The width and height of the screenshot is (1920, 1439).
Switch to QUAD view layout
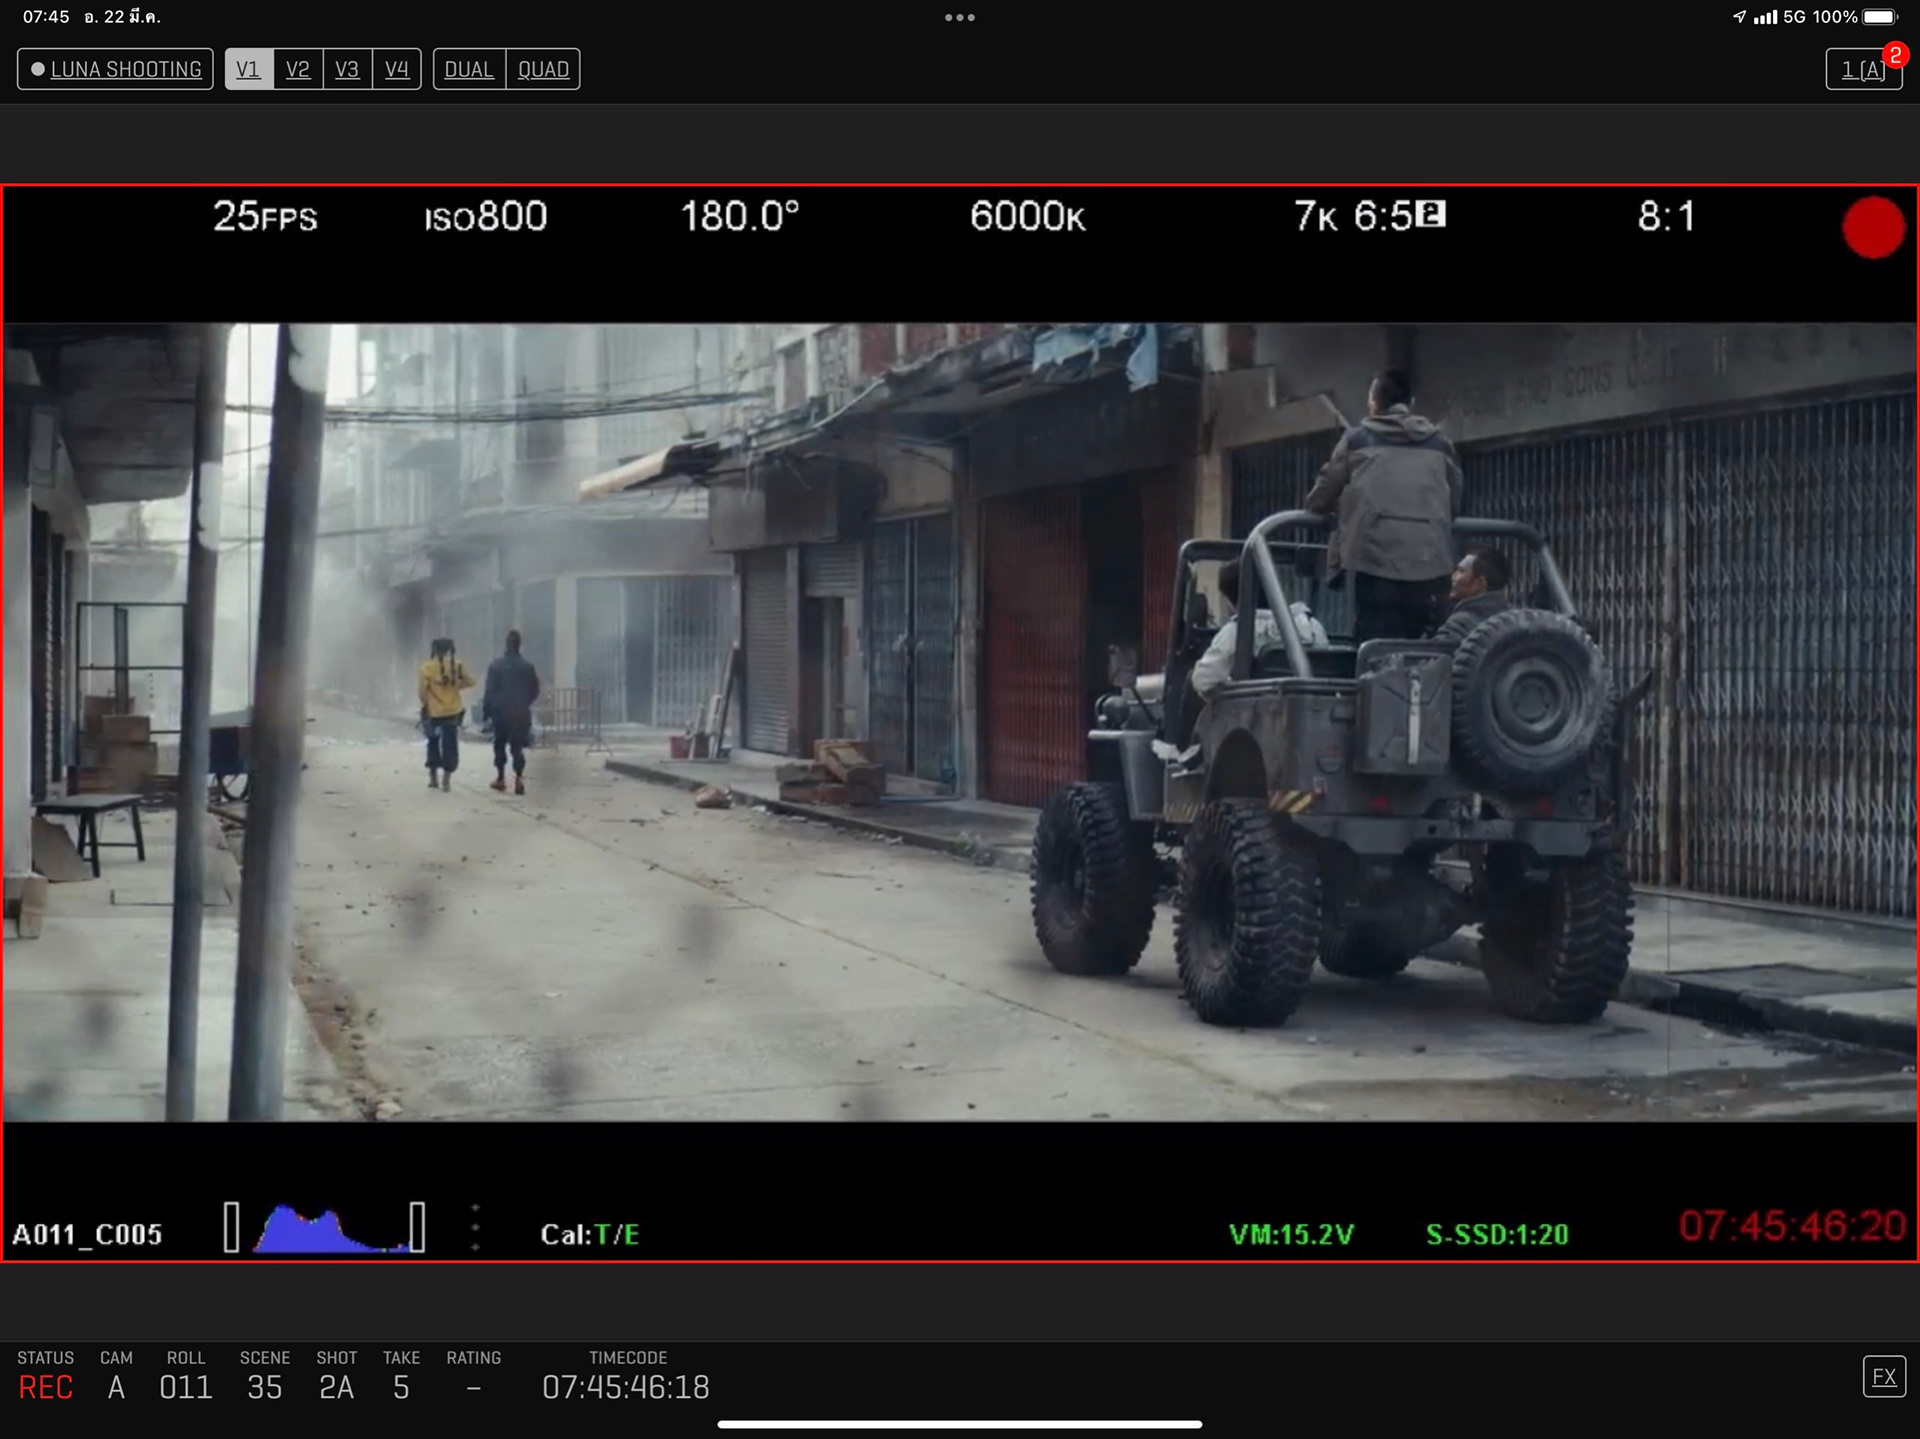(x=543, y=69)
